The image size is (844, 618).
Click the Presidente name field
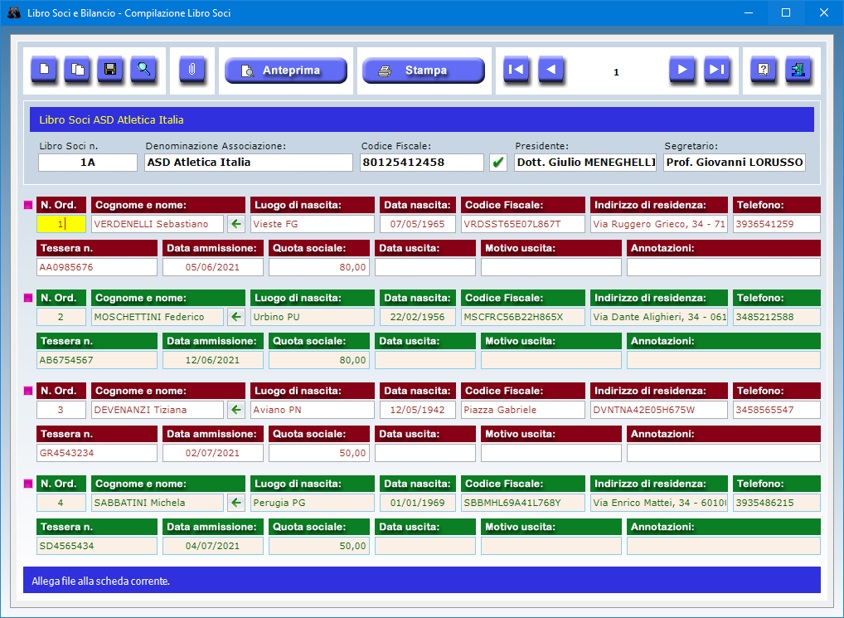point(585,163)
